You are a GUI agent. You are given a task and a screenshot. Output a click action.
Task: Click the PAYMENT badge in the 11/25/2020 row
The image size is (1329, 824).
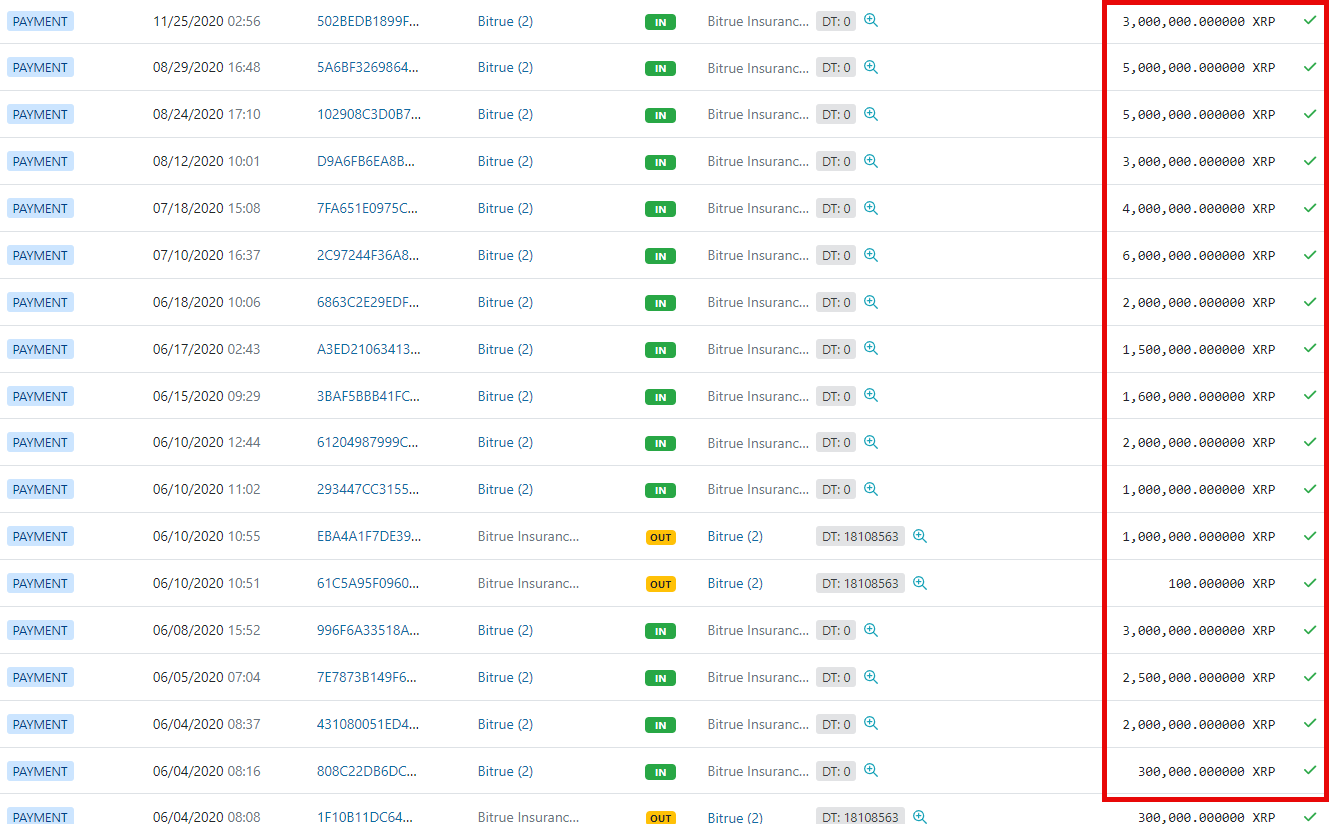(40, 21)
